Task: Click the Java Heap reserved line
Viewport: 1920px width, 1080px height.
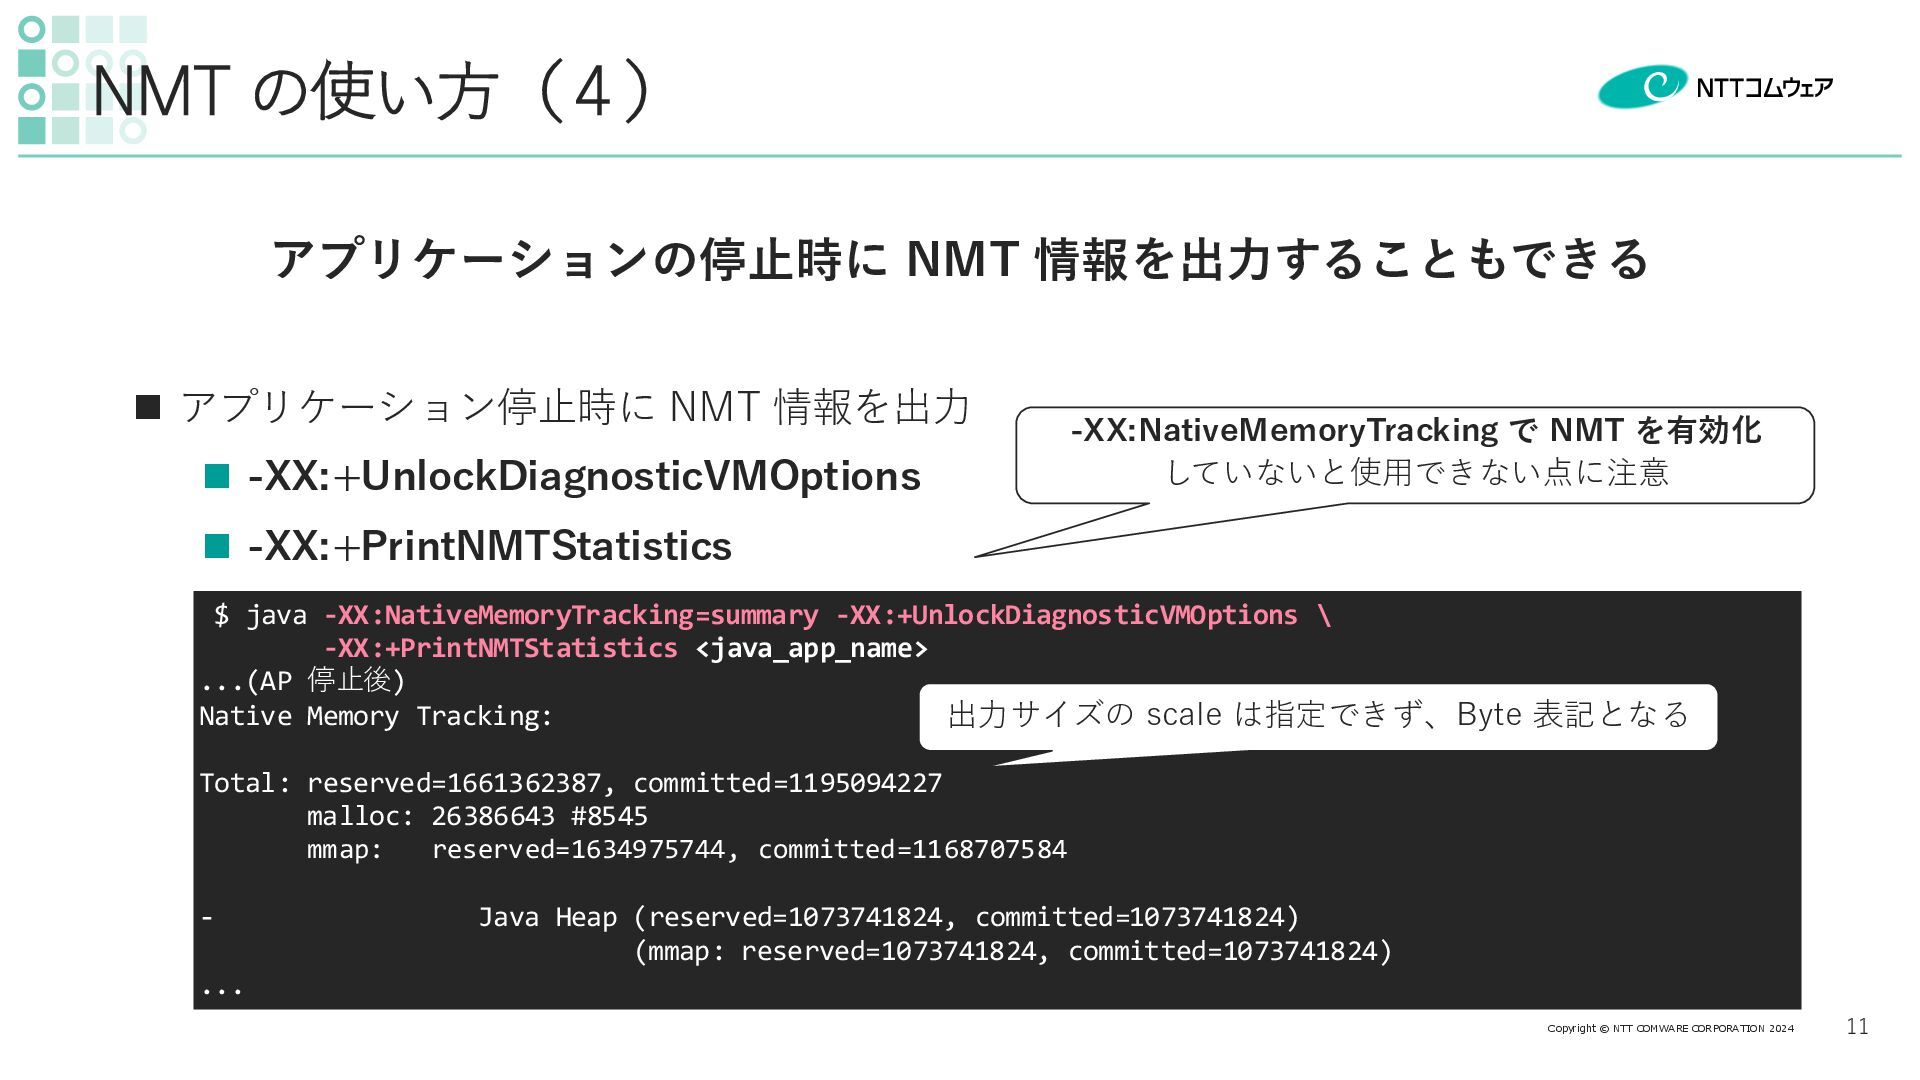Action: point(888,916)
